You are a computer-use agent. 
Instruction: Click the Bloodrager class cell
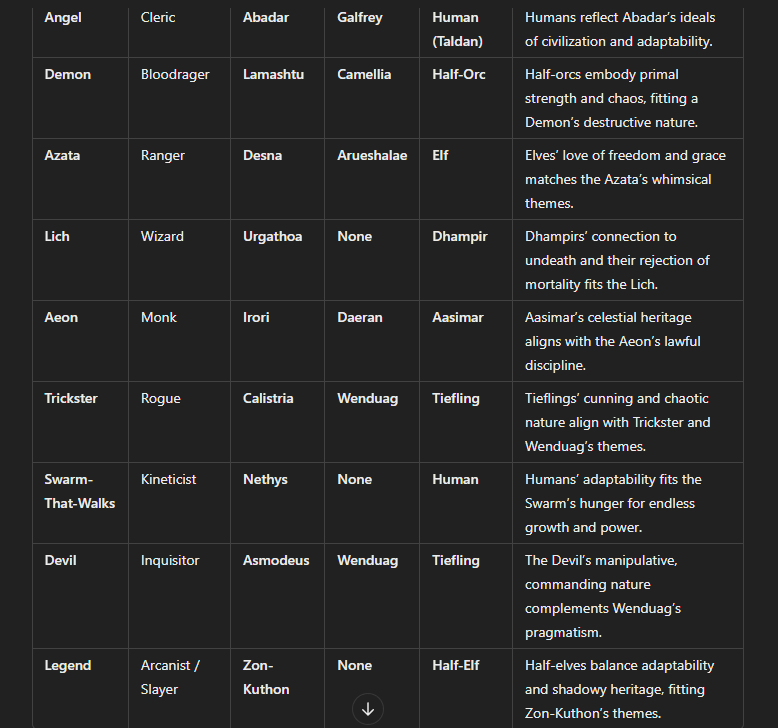[174, 75]
